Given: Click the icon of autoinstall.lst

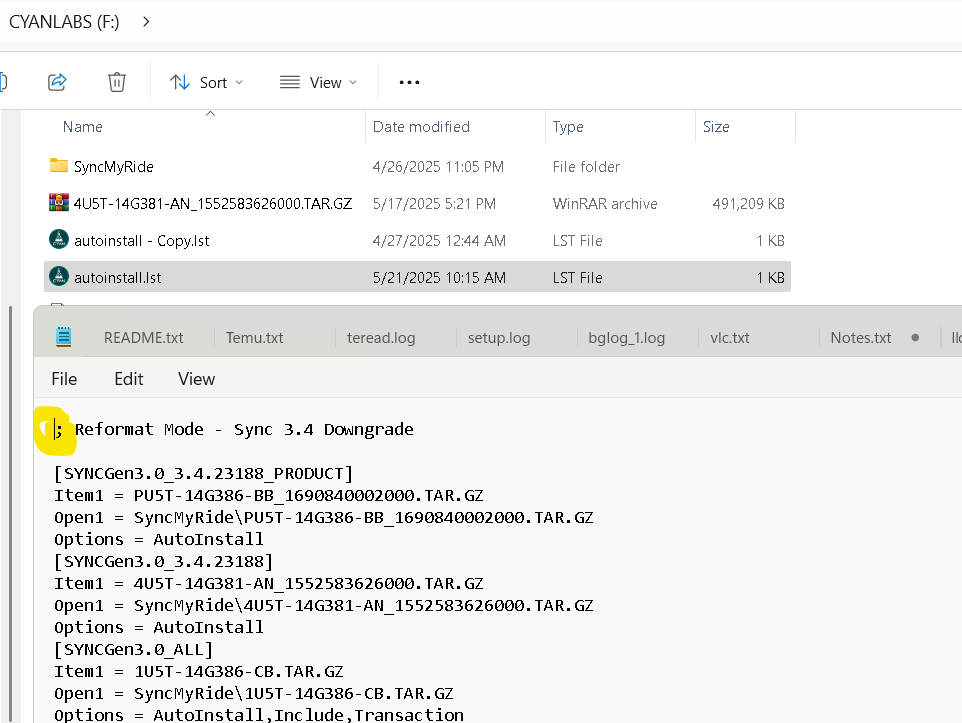Looking at the screenshot, I should [x=59, y=276].
